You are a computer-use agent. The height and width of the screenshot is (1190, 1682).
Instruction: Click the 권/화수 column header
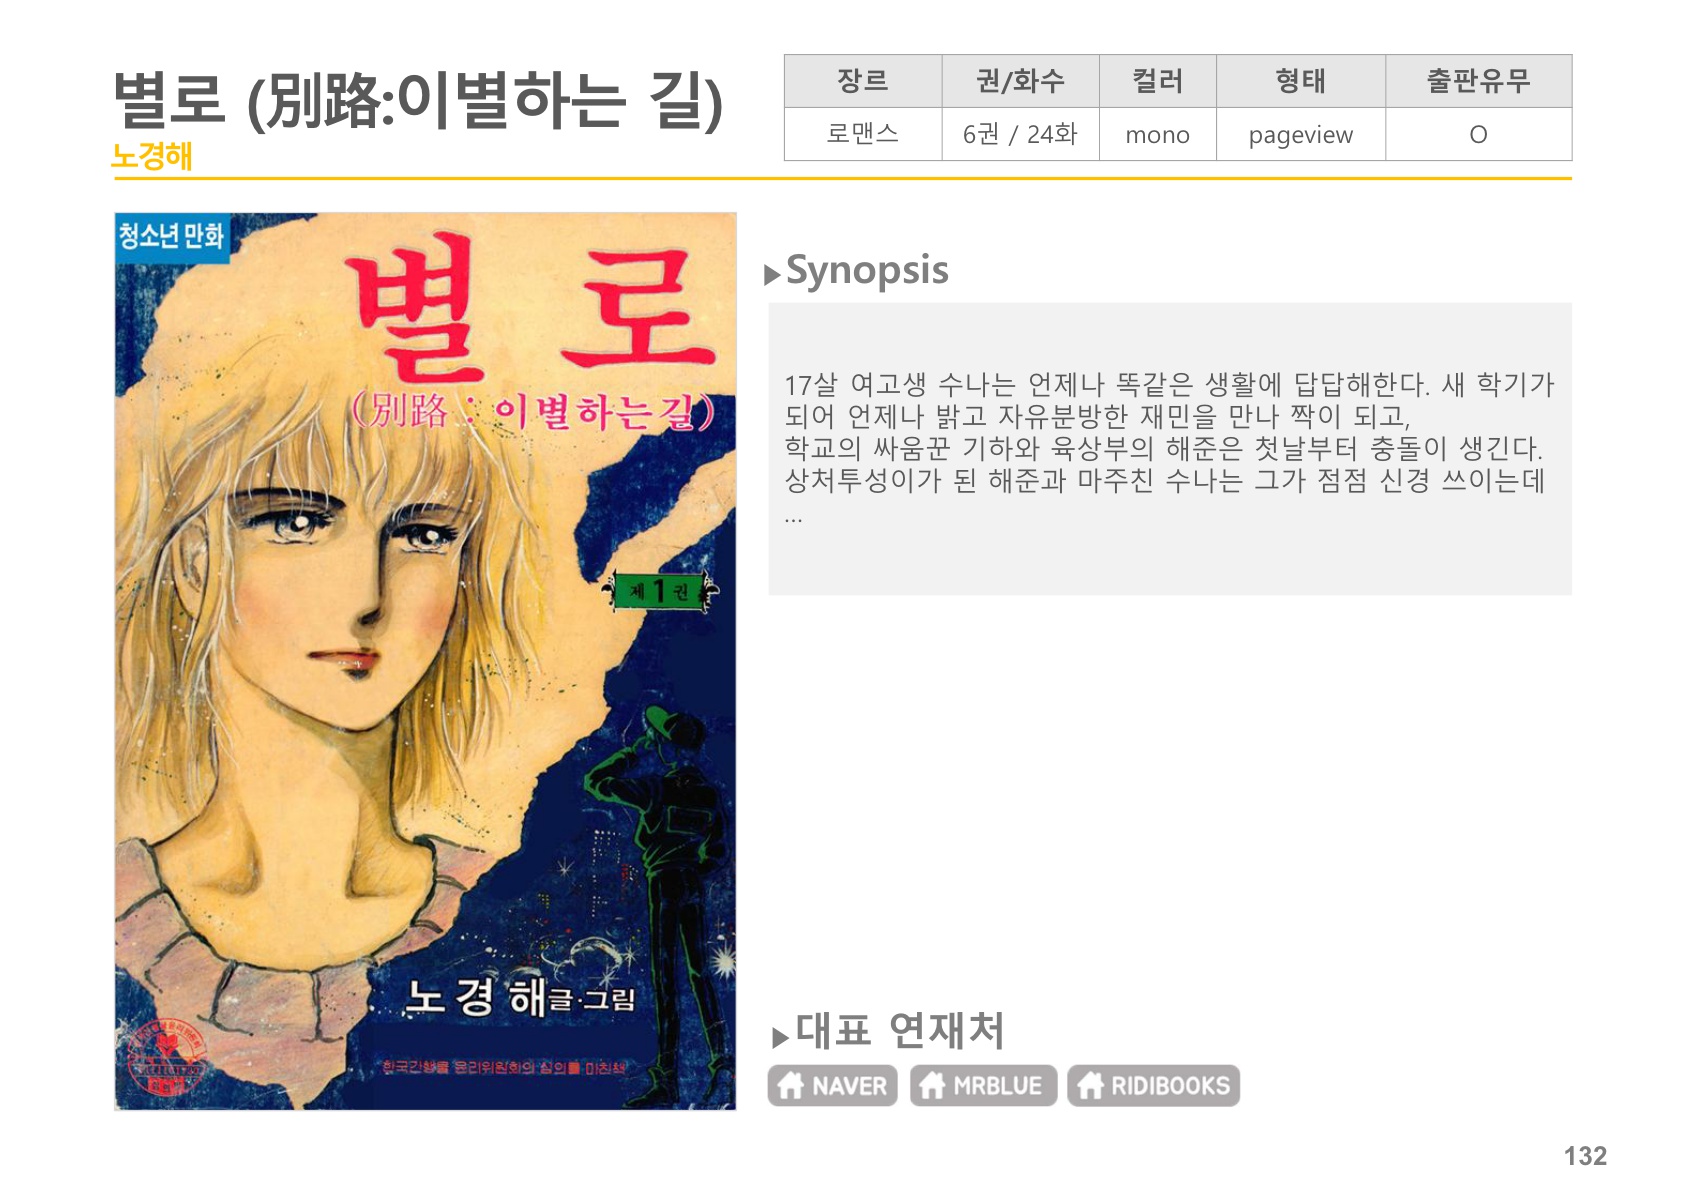[x=1020, y=81]
